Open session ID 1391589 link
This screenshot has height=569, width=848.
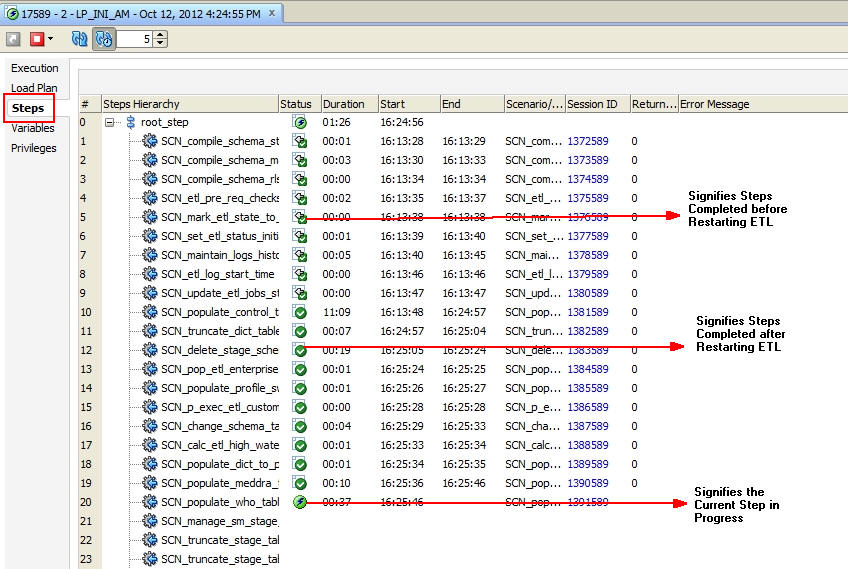(x=588, y=502)
